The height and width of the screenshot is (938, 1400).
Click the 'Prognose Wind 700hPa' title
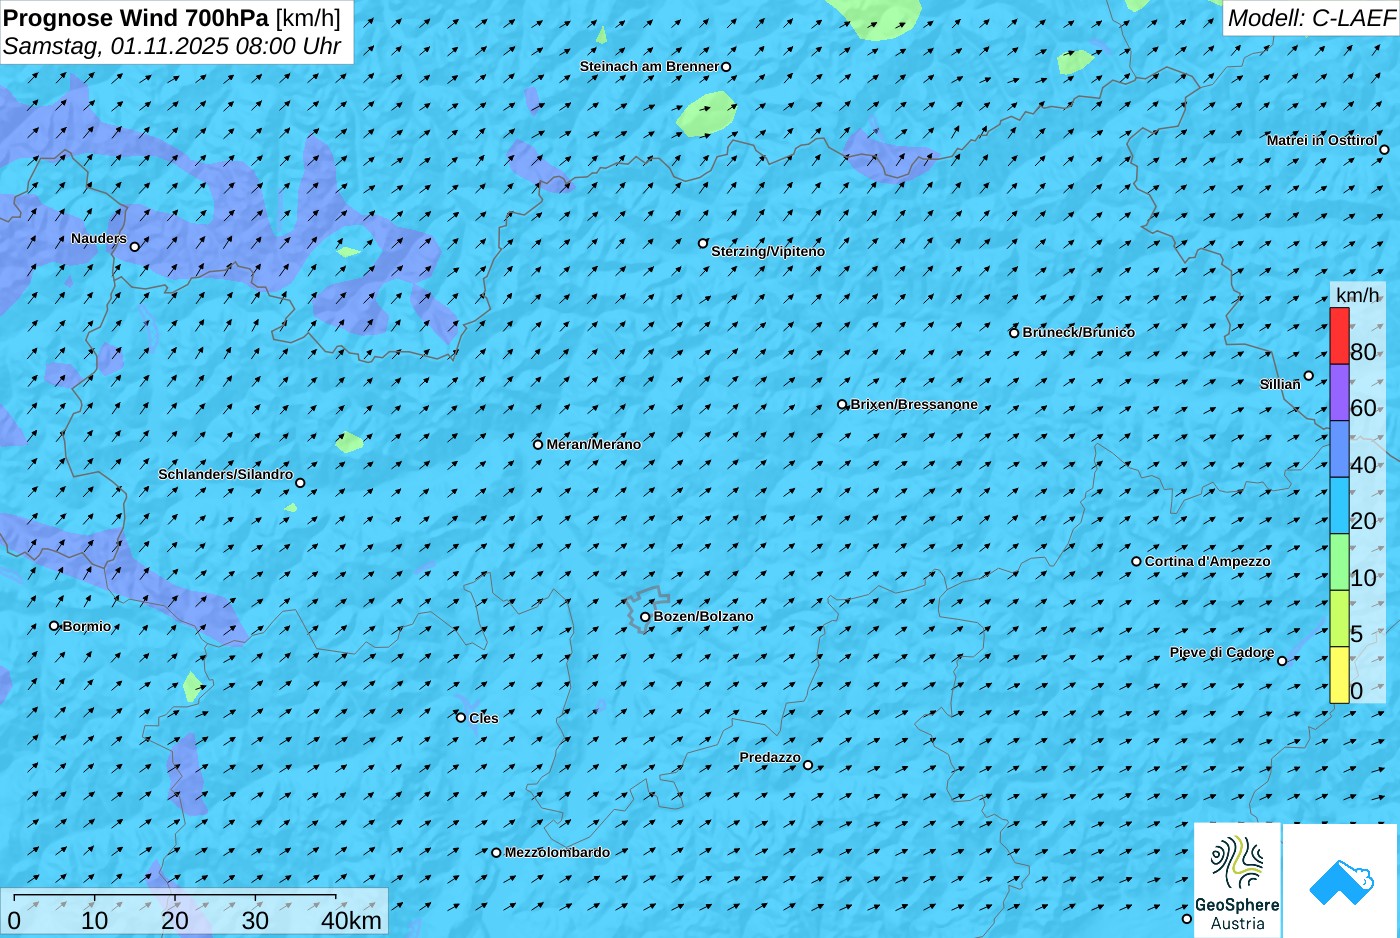pos(136,17)
